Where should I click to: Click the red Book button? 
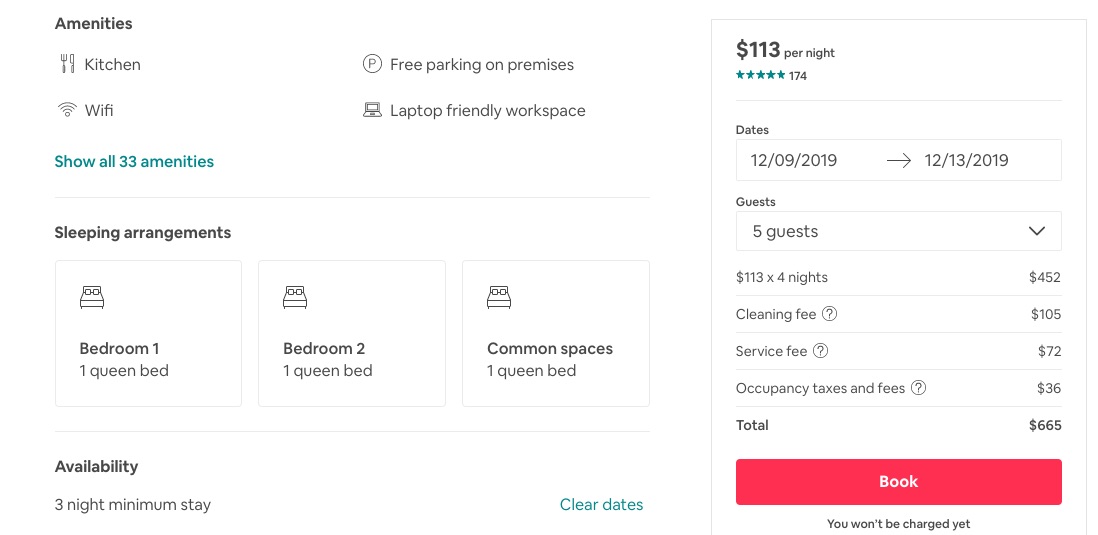tap(898, 482)
